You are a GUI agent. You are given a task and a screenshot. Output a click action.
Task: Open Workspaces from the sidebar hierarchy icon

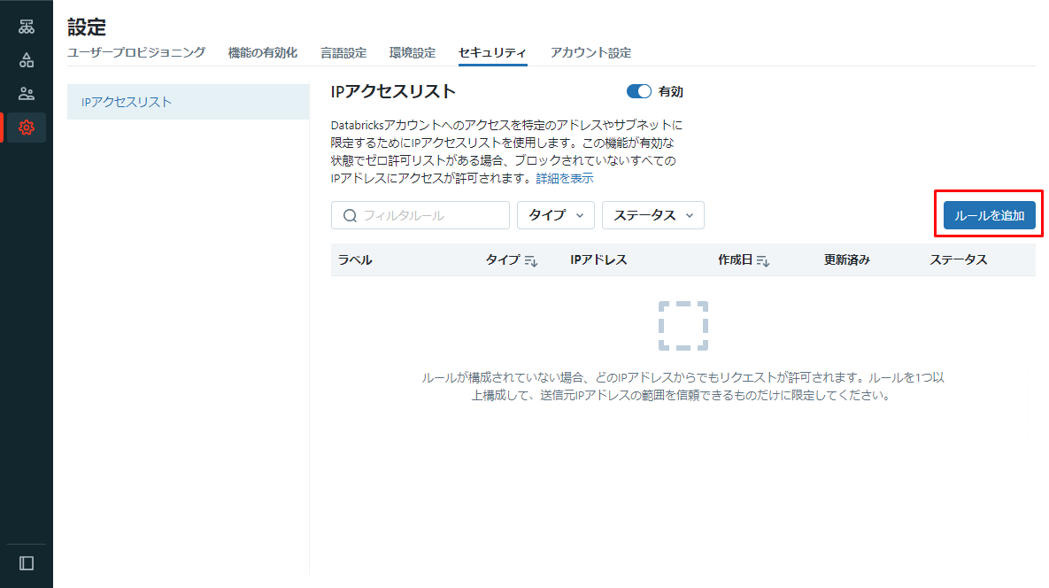(27, 27)
